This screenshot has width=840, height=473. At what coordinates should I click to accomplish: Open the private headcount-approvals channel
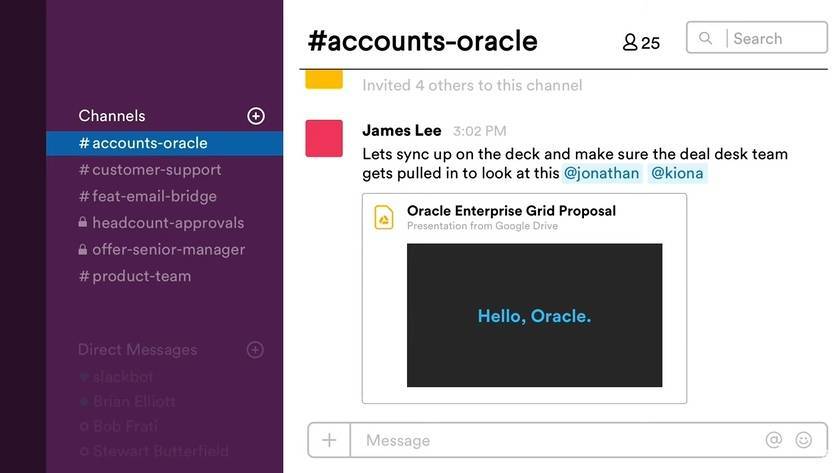coord(167,223)
